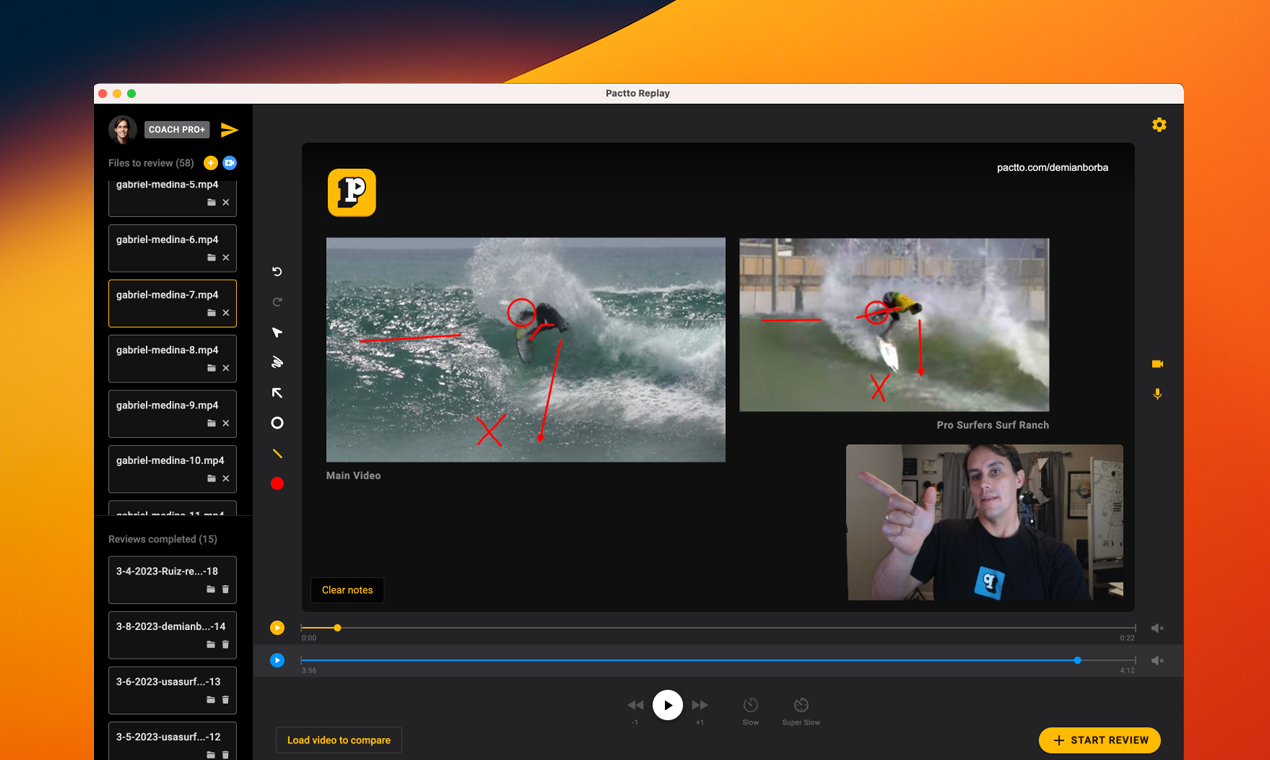
Task: Open completed review 3-5-2023-usasurf...-12
Action: (172, 741)
